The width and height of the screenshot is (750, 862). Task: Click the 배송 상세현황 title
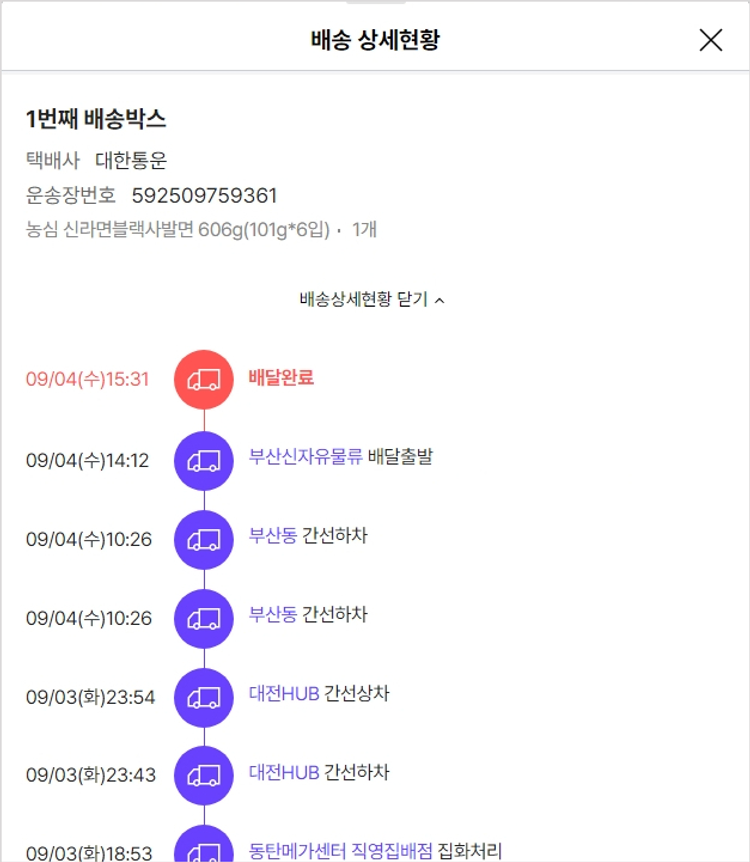(x=375, y=40)
